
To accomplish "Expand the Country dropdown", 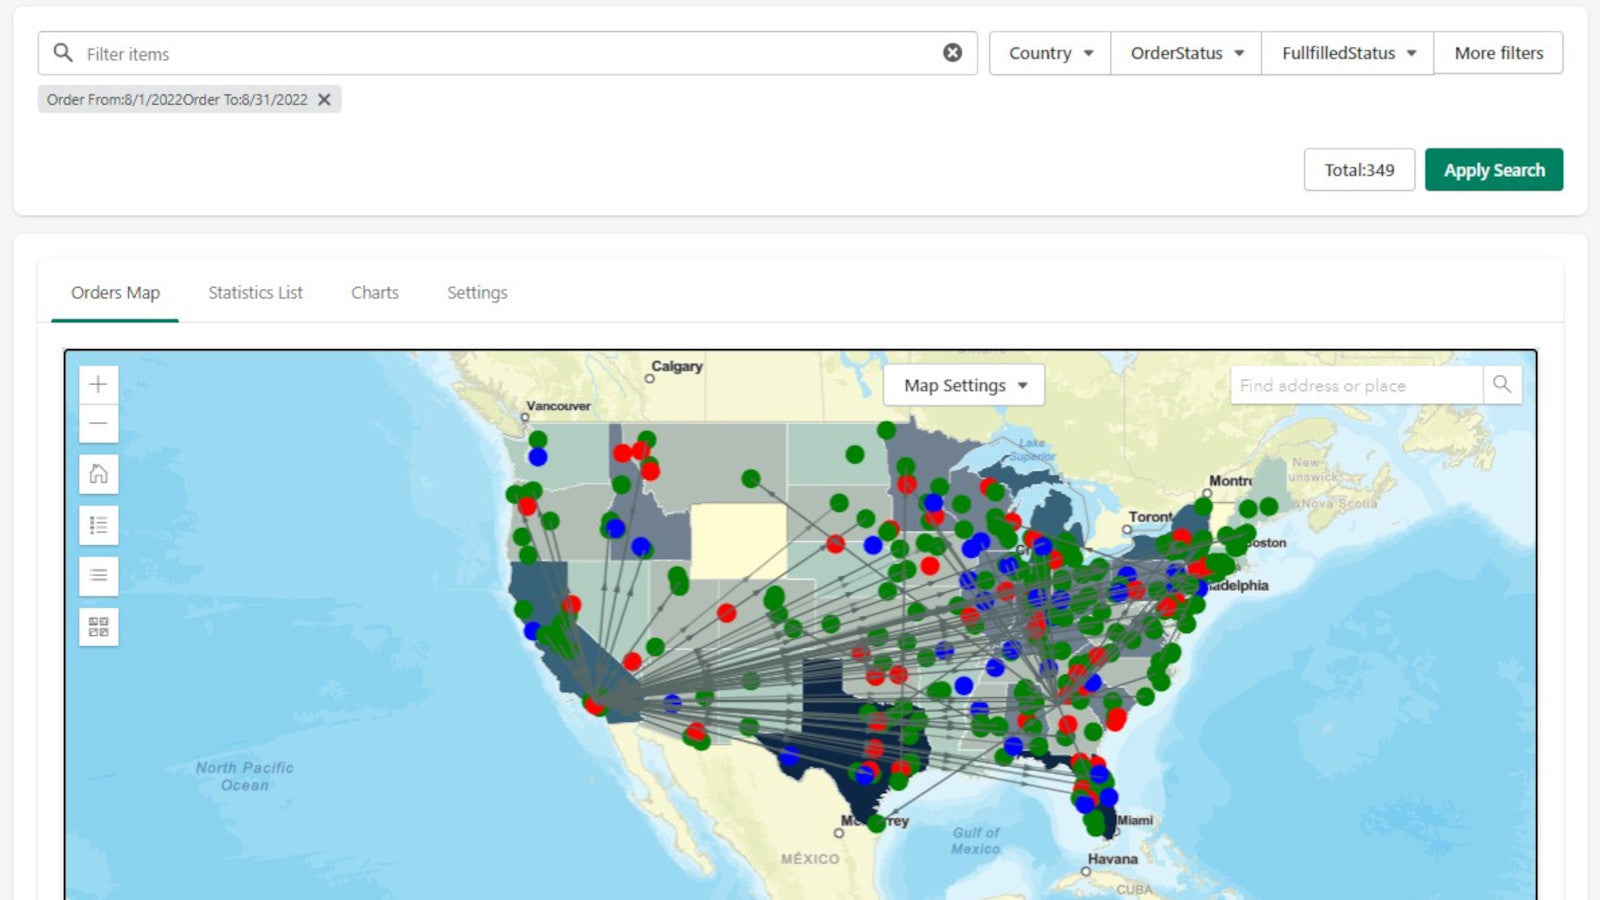I will 1048,53.
